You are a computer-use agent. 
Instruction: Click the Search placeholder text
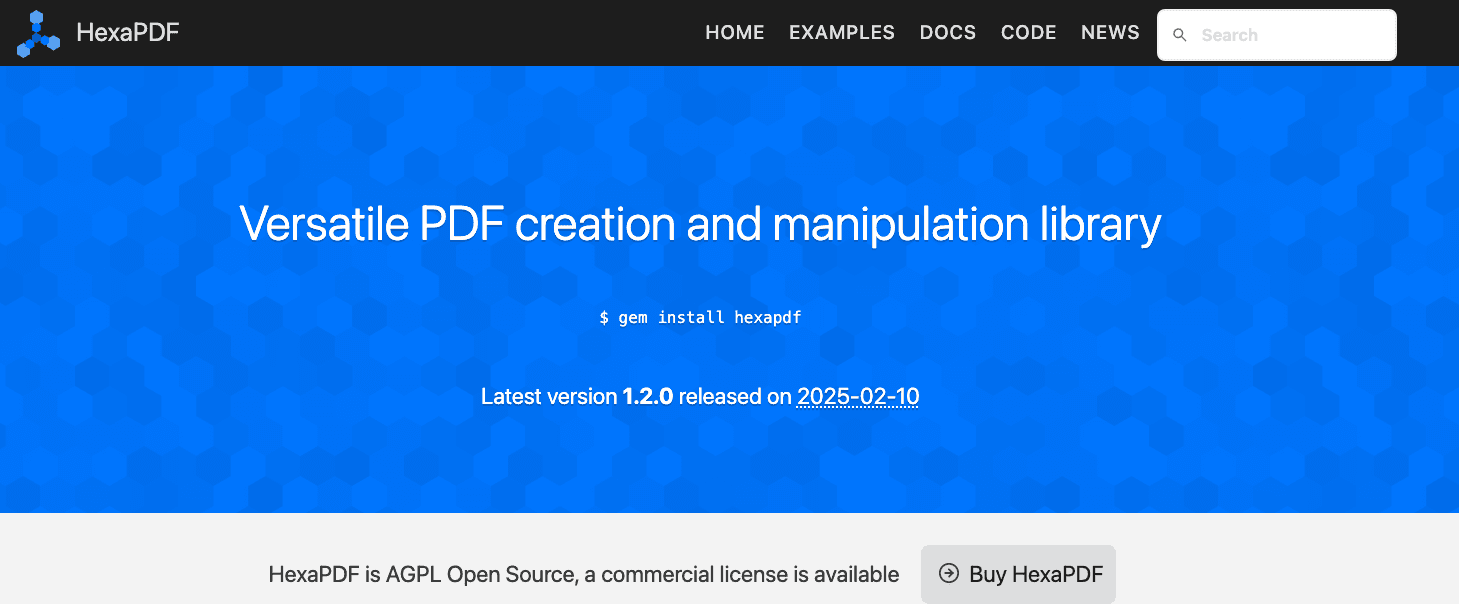coord(1230,34)
